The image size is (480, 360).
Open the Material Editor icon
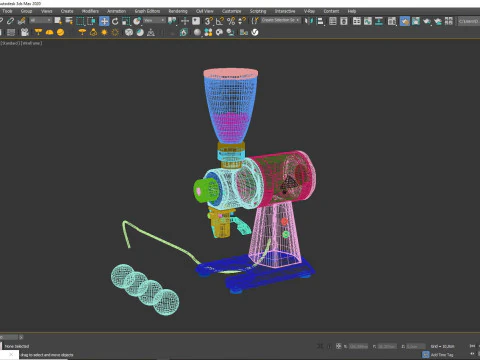(392, 21)
